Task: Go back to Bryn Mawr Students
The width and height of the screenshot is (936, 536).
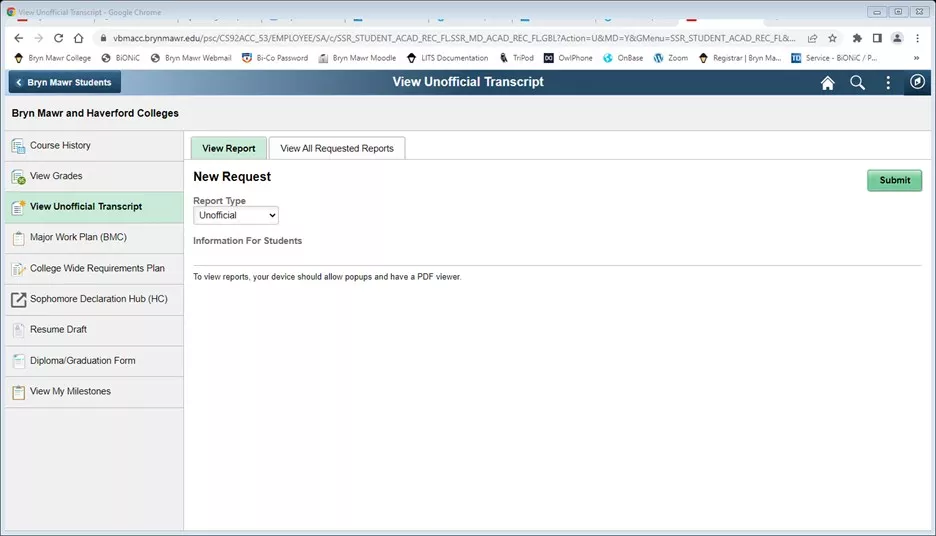Action: point(64,82)
